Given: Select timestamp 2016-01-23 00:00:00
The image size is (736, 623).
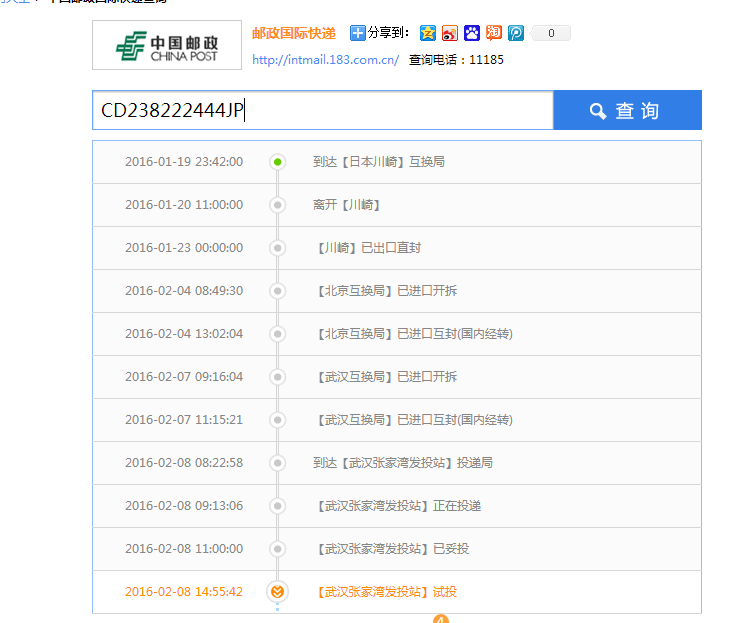Looking at the screenshot, I should pyautogui.click(x=184, y=248).
